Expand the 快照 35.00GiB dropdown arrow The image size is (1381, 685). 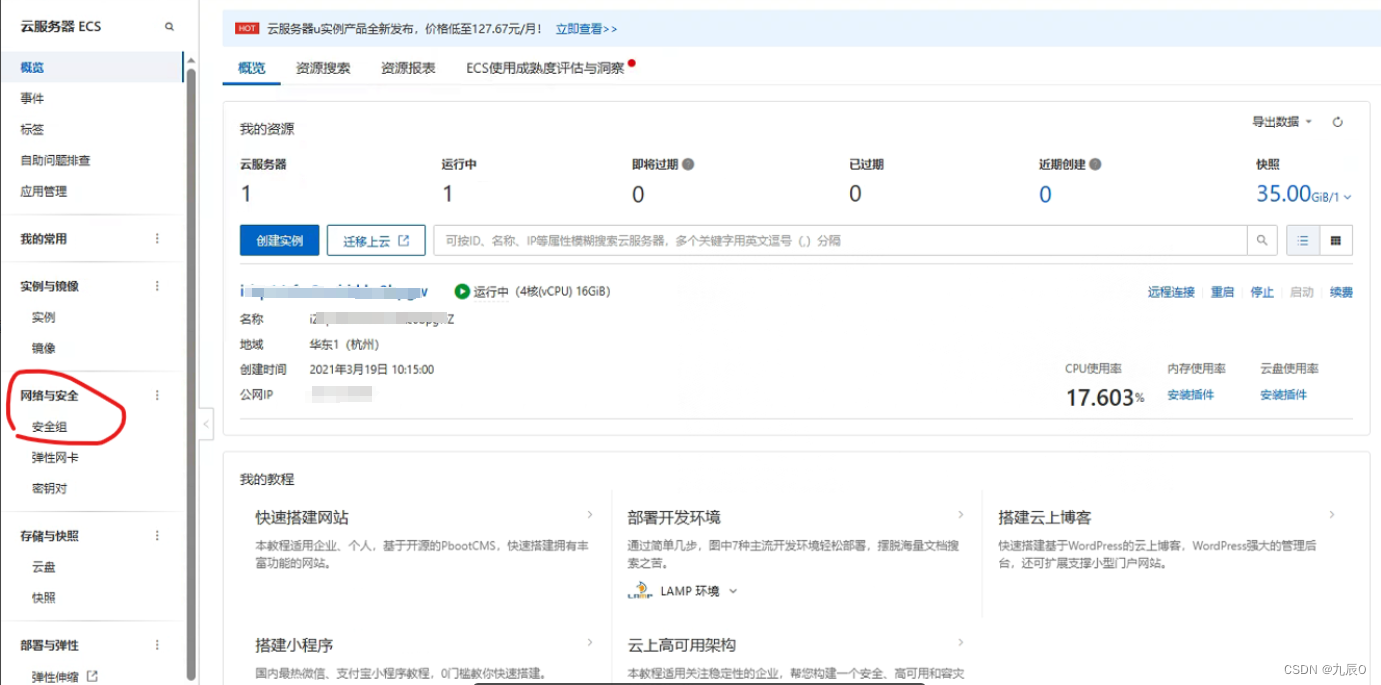1348,198
